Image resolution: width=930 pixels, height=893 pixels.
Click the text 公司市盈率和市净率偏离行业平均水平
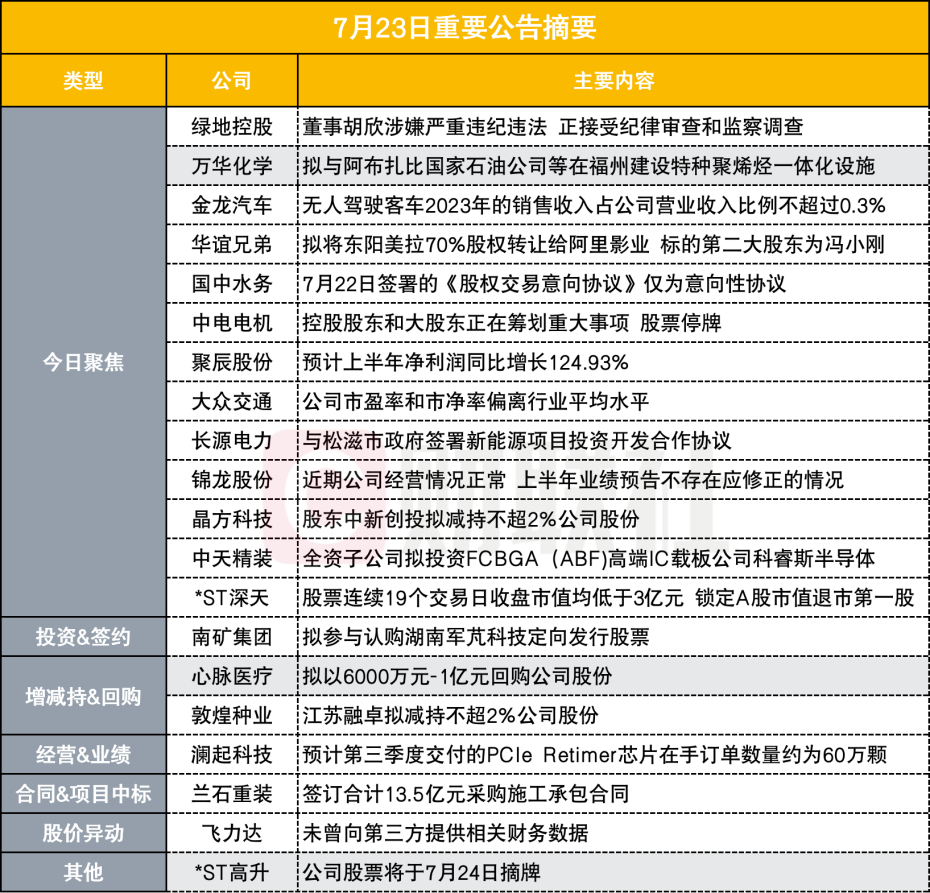click(476, 401)
